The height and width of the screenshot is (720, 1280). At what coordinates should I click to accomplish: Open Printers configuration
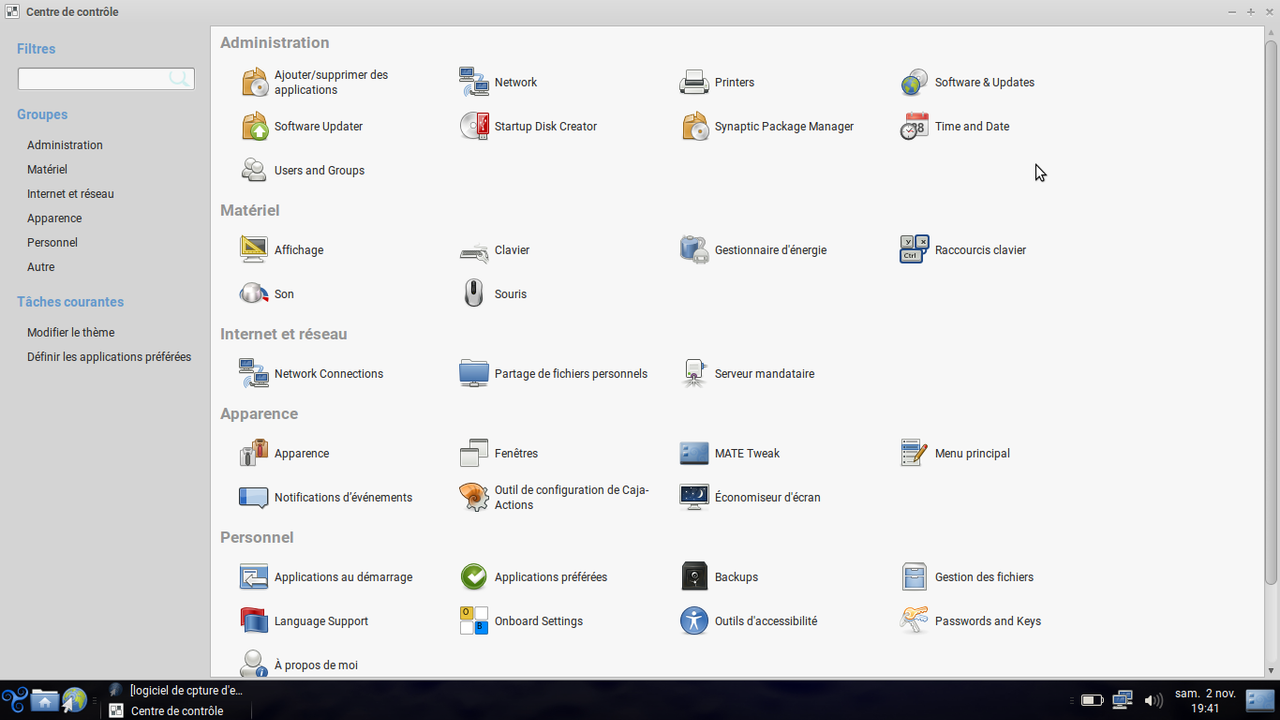point(717,82)
